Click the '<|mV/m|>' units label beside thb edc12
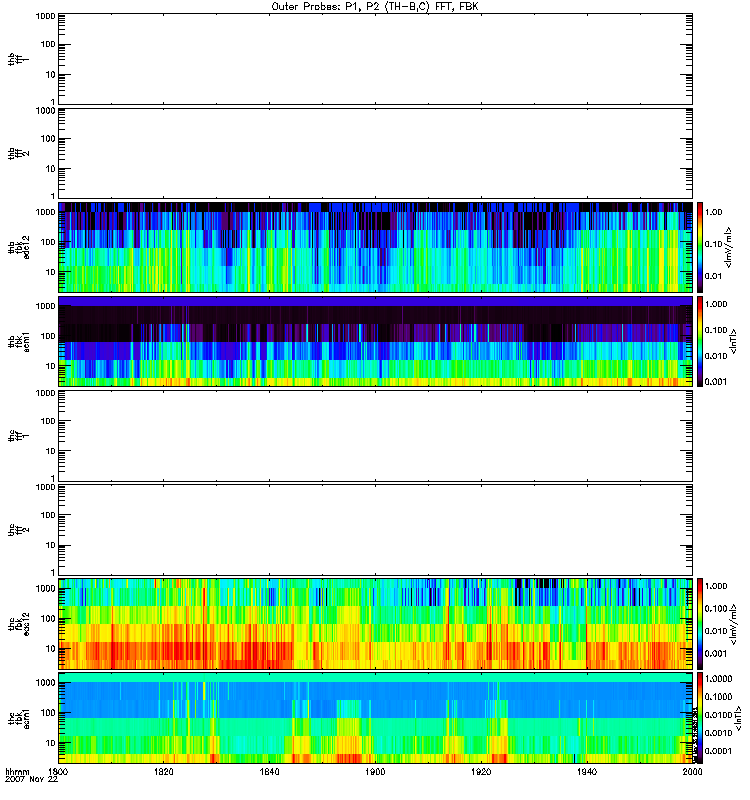Image resolution: width=750 pixels, height=800 pixels. pos(729,247)
